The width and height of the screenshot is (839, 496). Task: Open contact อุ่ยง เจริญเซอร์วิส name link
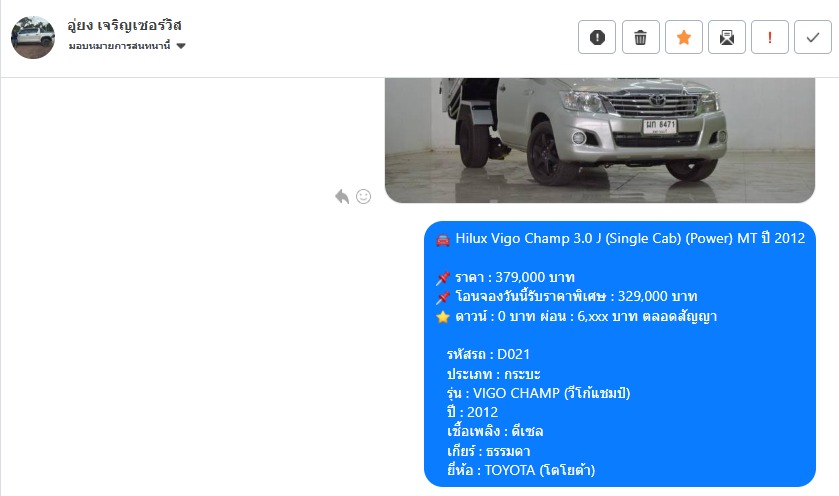(x=125, y=25)
